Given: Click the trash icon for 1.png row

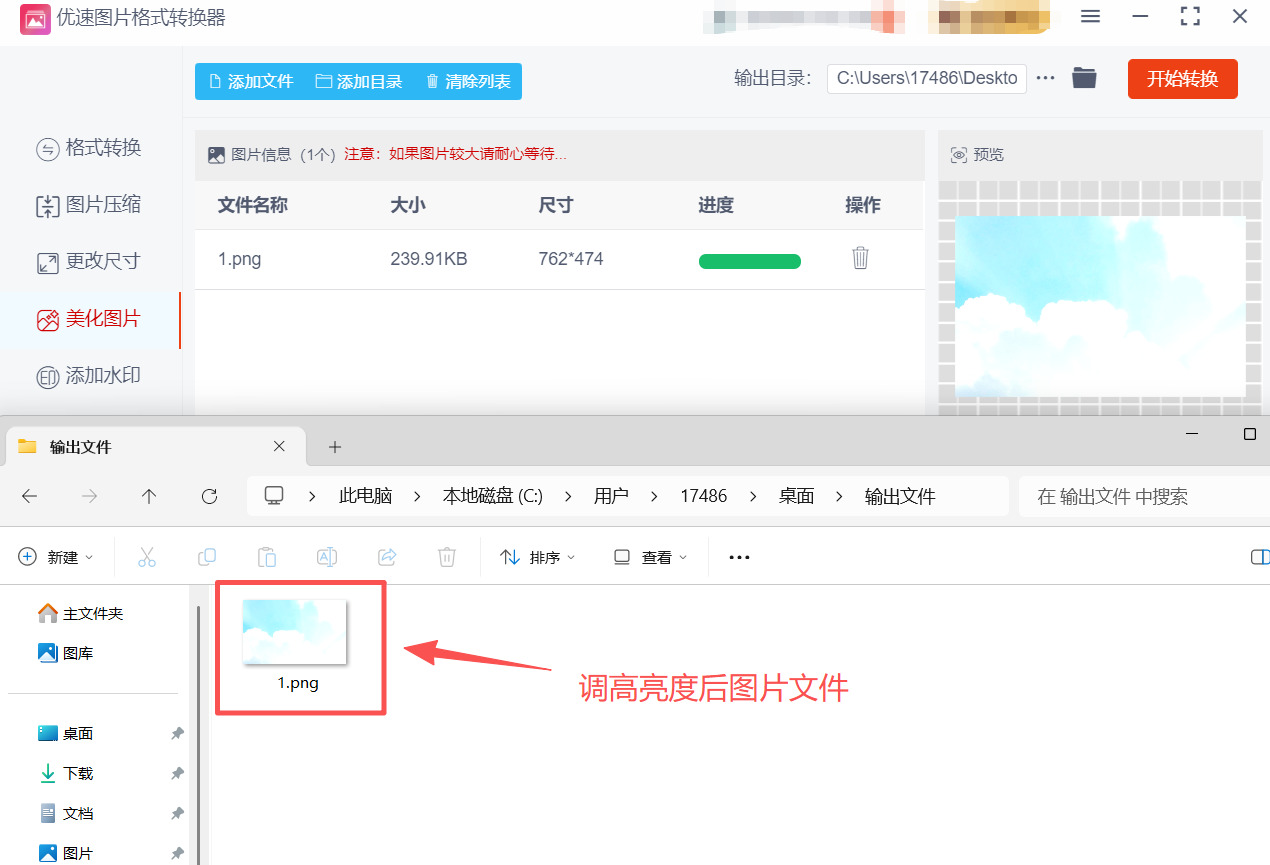Looking at the screenshot, I should tap(860, 259).
